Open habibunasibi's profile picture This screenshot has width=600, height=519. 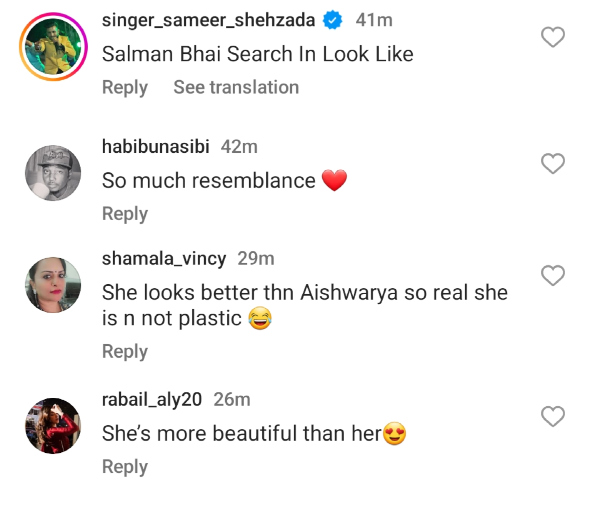(x=53, y=172)
